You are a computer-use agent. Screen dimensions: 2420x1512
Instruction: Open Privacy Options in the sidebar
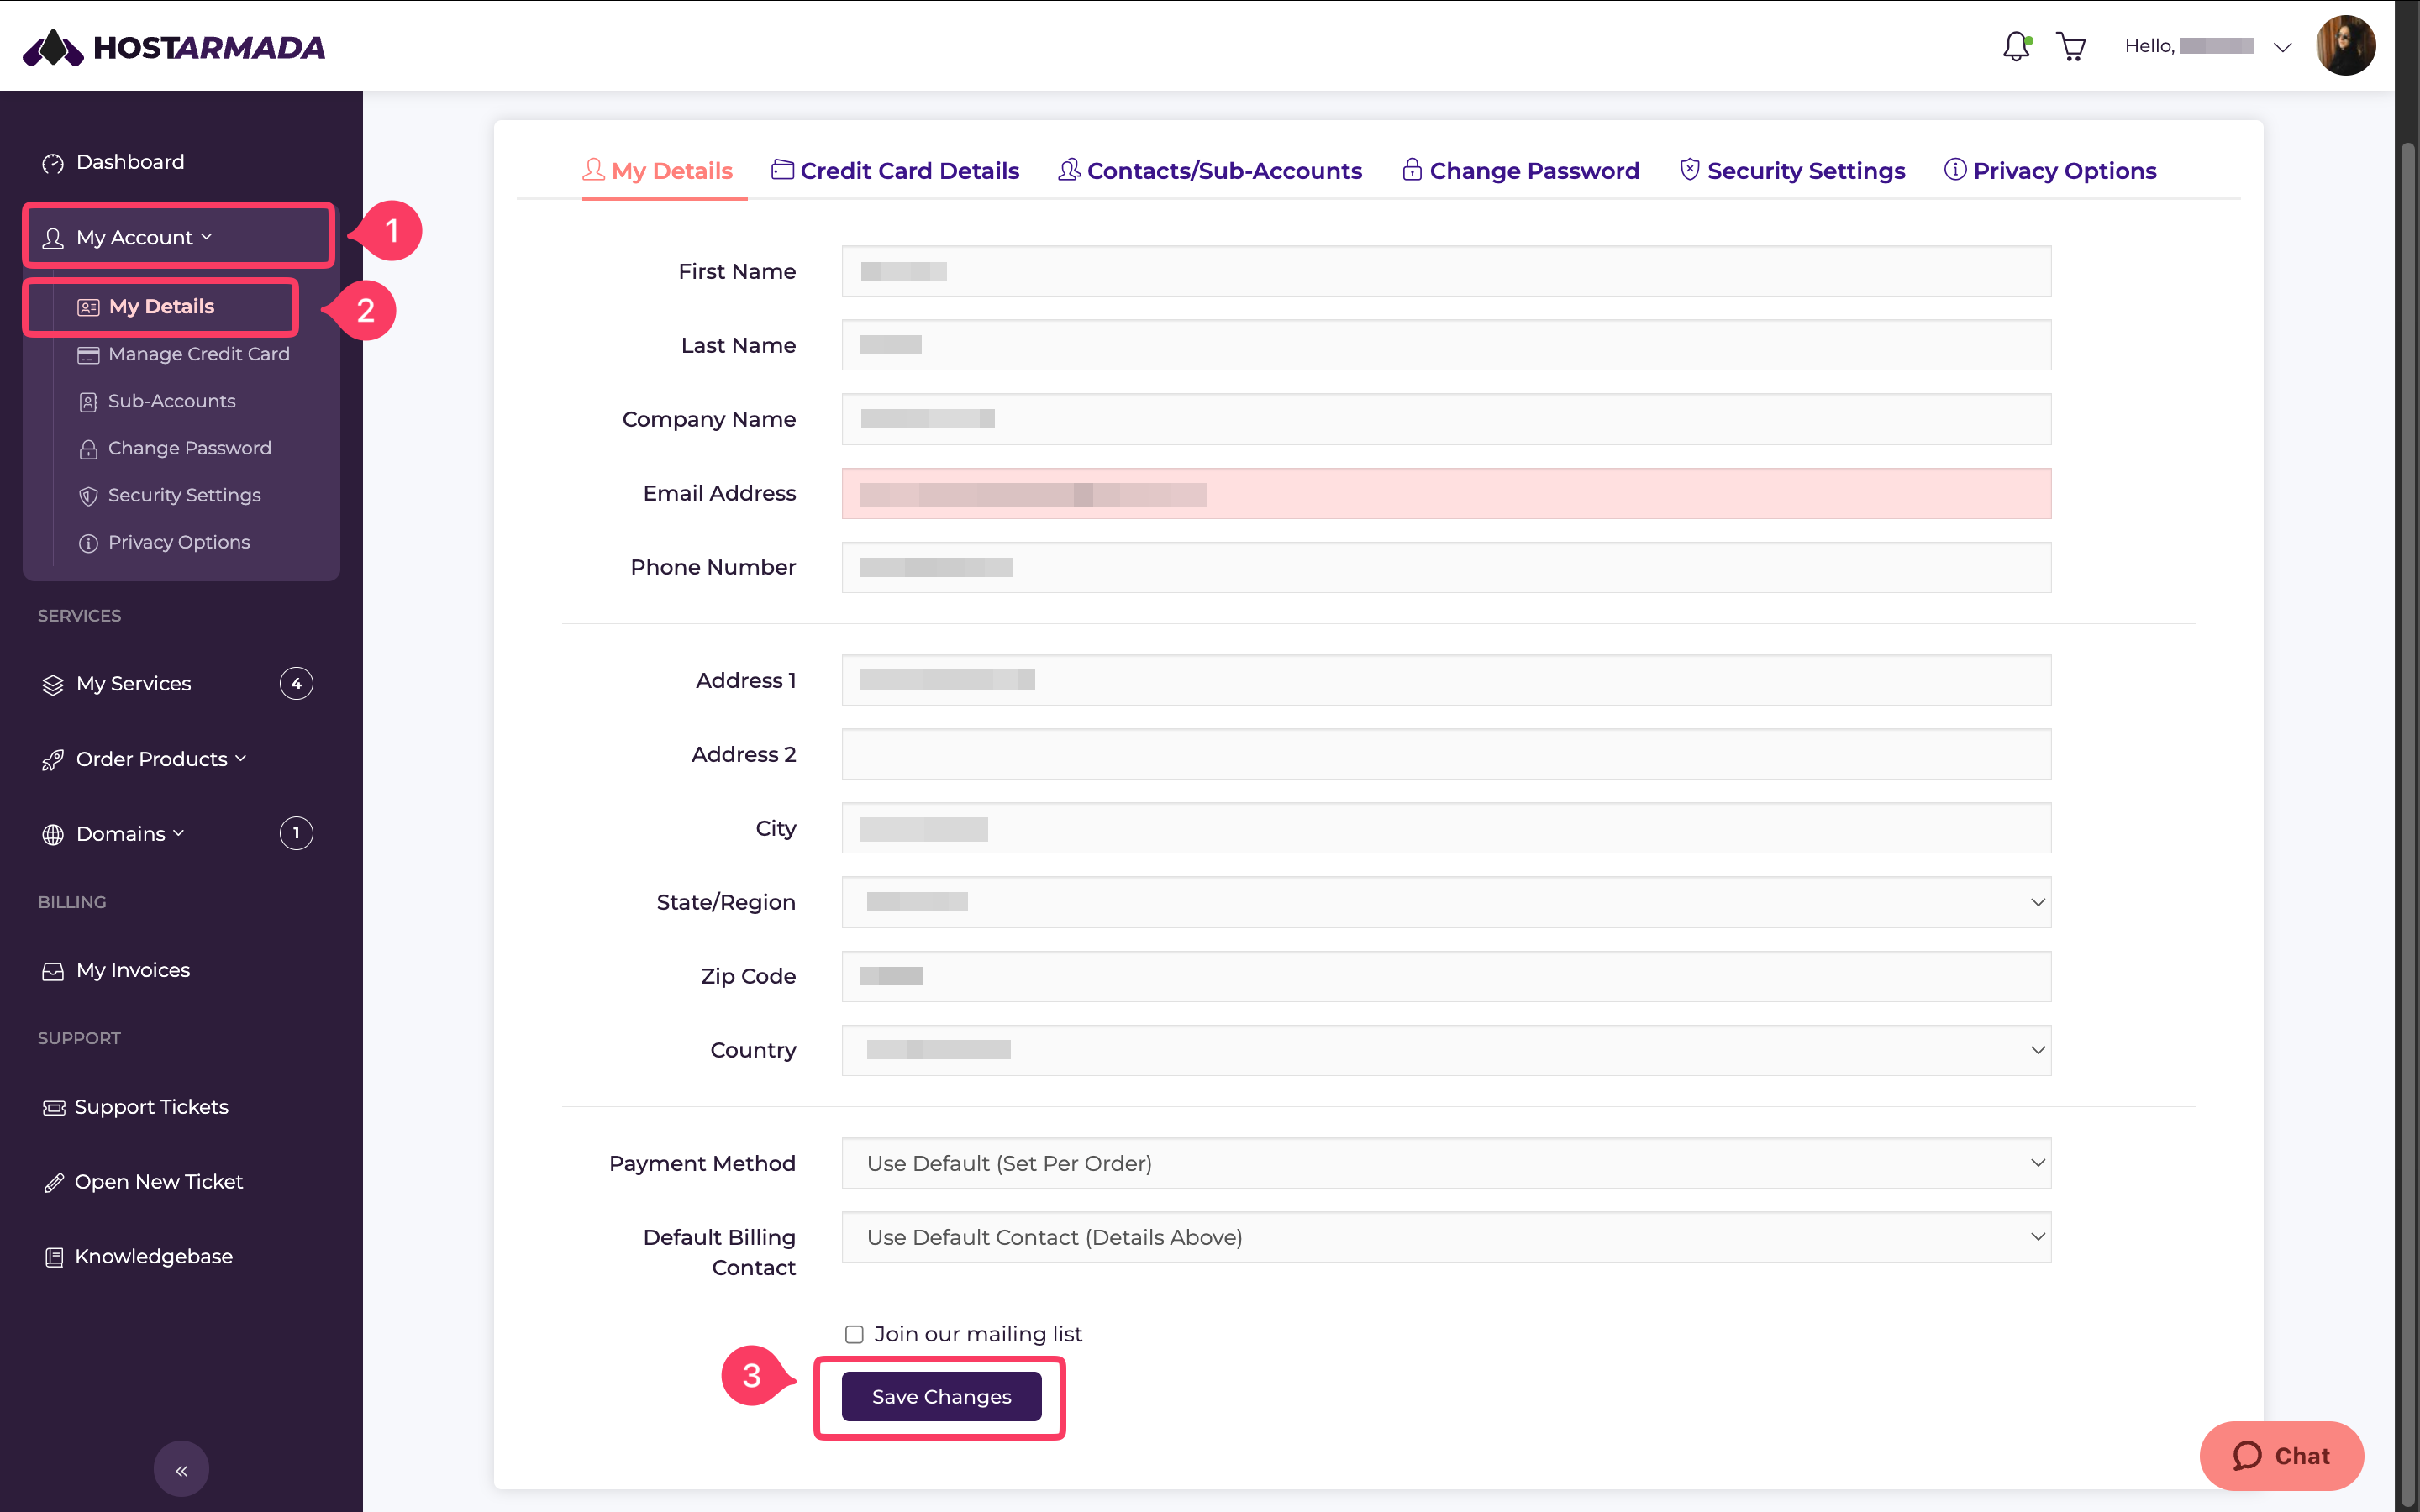[164, 542]
